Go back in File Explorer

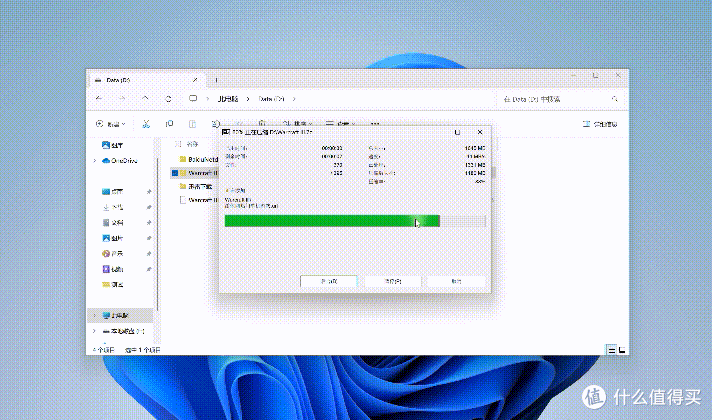(x=99, y=98)
